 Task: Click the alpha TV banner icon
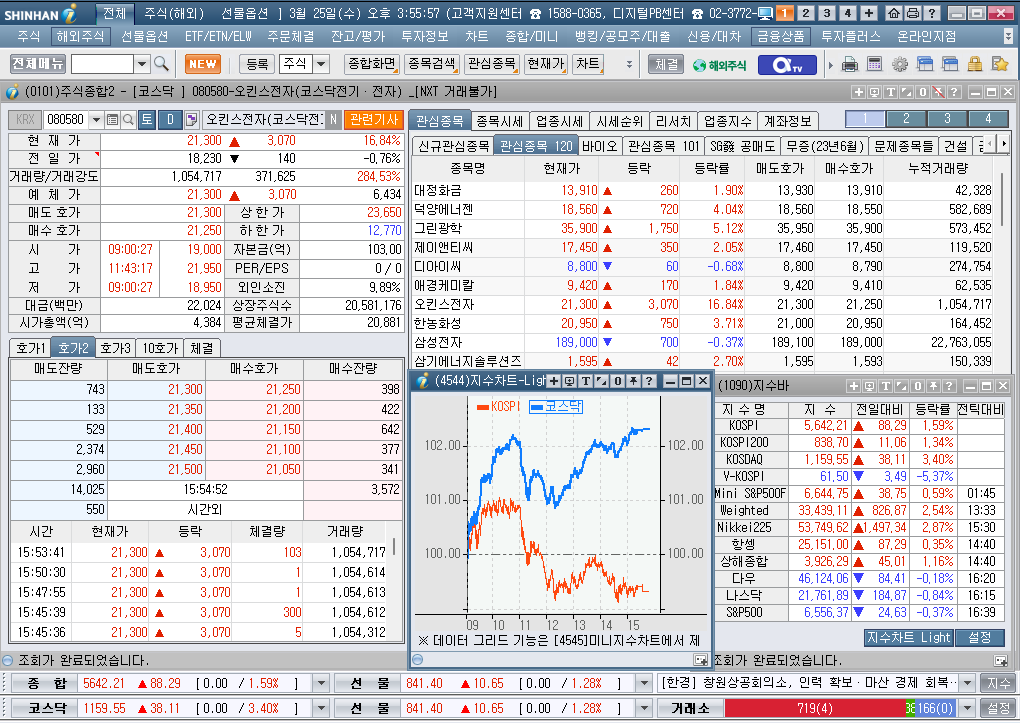(786, 64)
